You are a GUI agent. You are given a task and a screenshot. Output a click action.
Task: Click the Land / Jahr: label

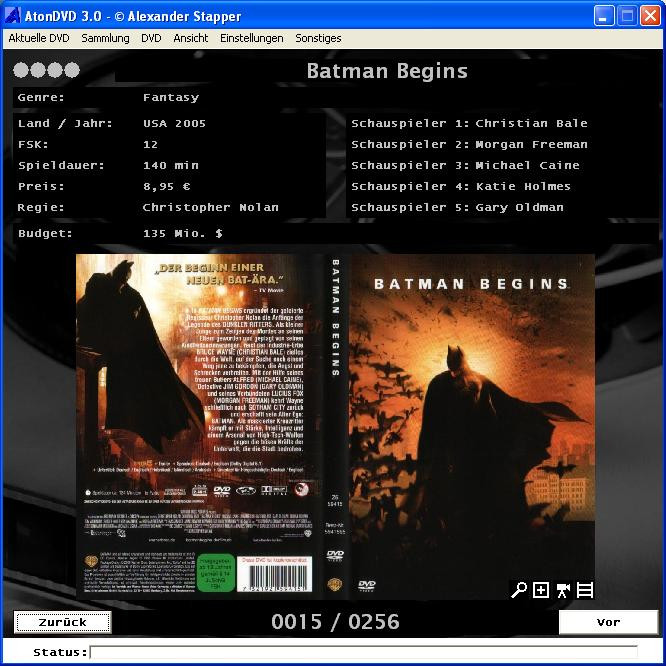(x=65, y=124)
